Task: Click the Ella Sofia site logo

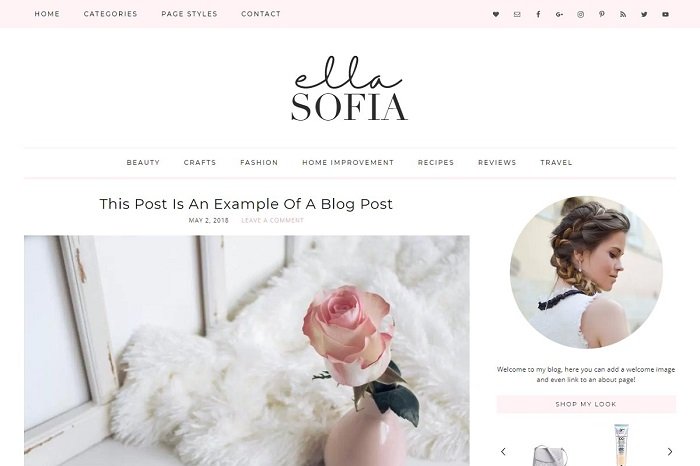Action: (x=349, y=88)
